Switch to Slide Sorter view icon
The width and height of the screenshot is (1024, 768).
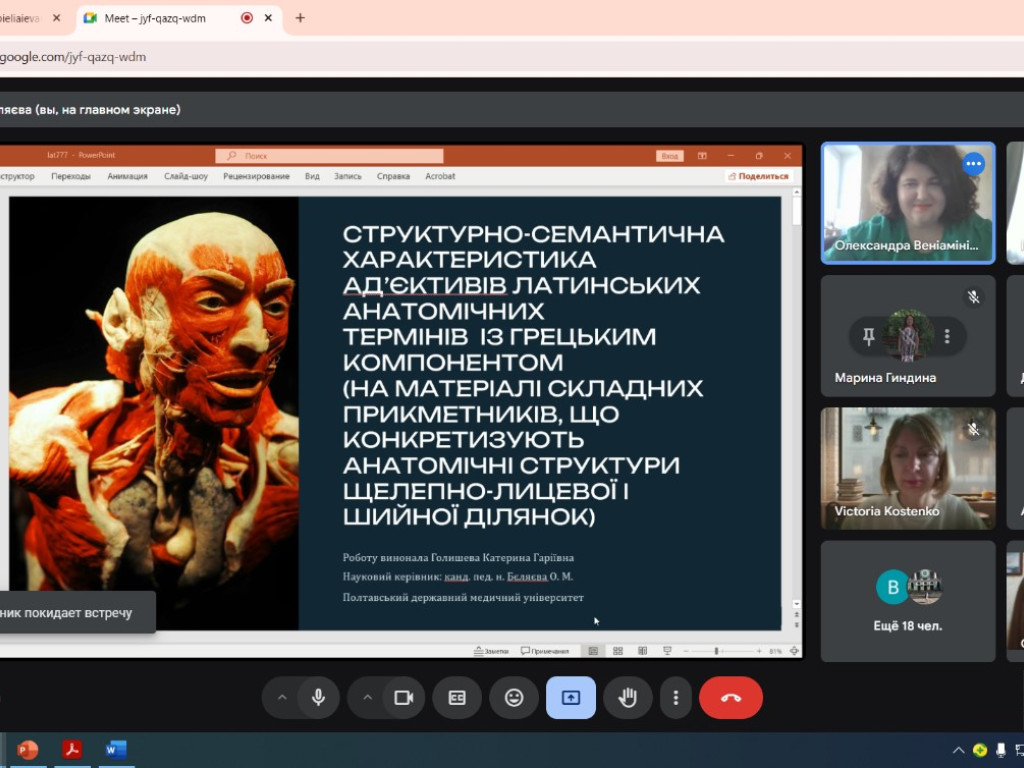(618, 651)
